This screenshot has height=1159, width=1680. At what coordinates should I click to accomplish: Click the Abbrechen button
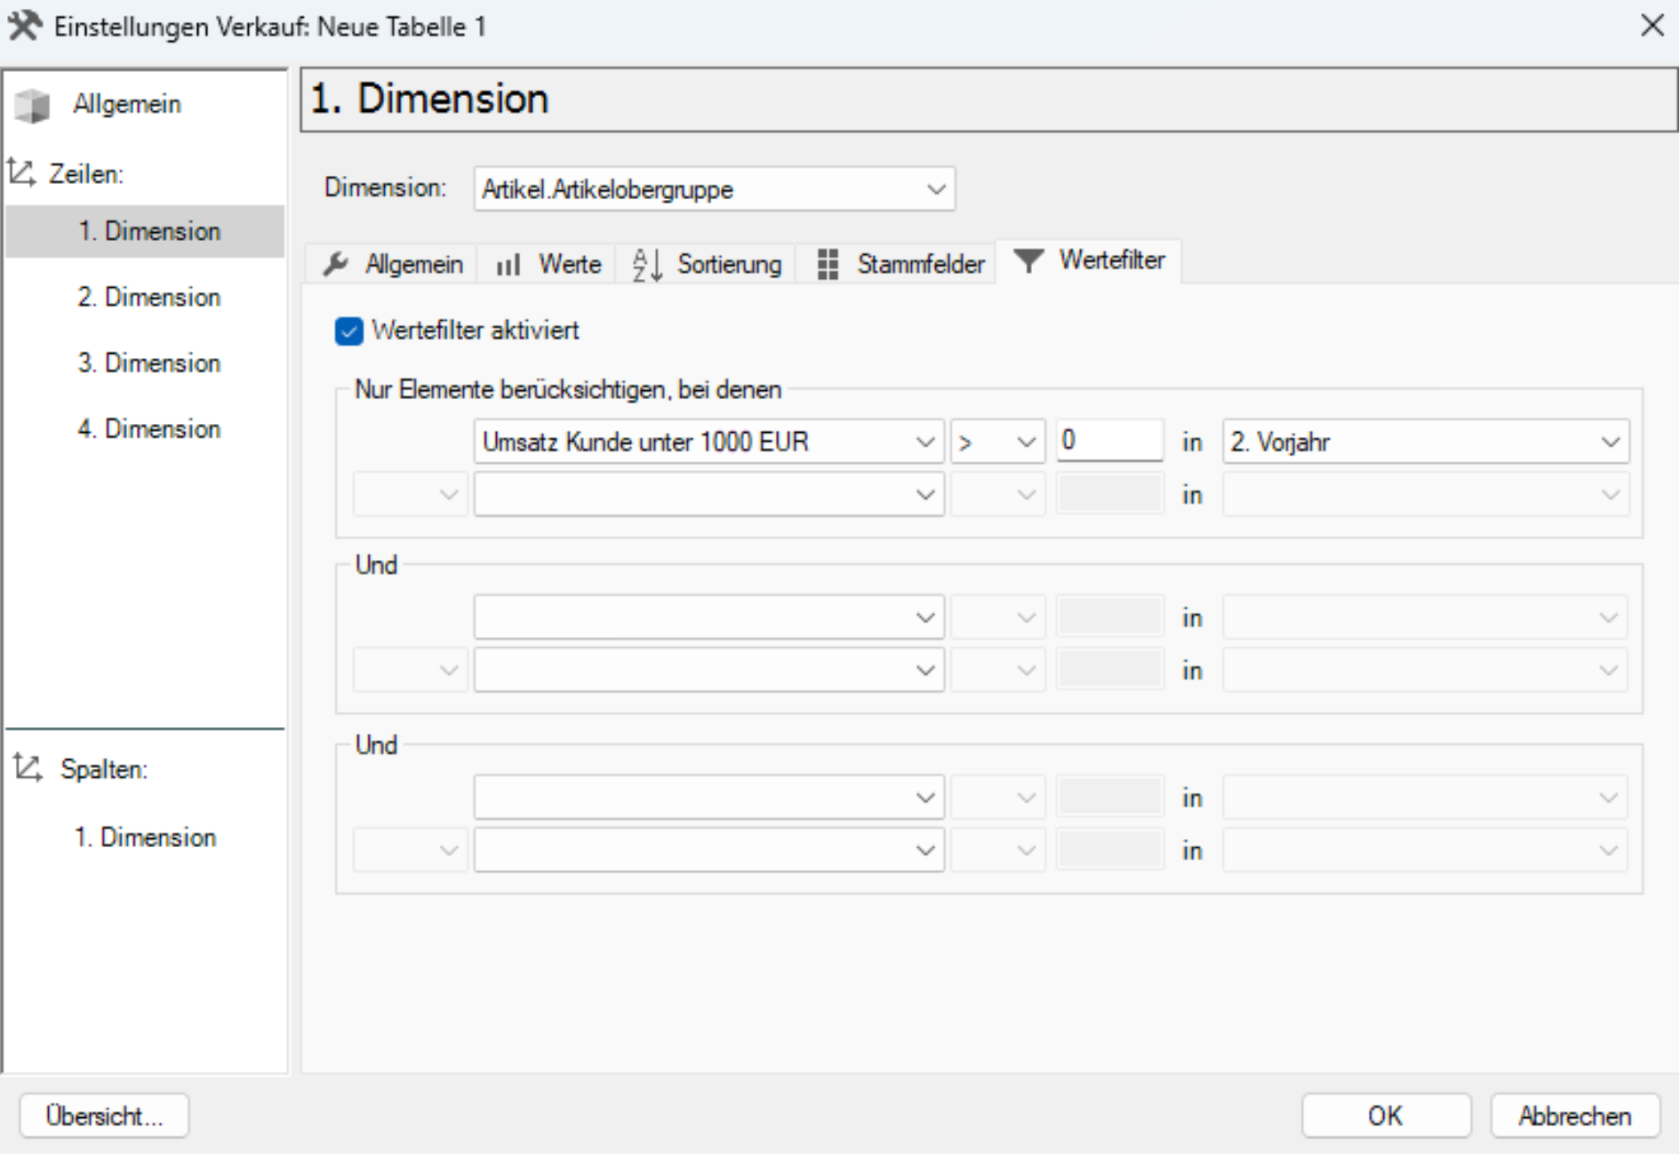[1575, 1115]
